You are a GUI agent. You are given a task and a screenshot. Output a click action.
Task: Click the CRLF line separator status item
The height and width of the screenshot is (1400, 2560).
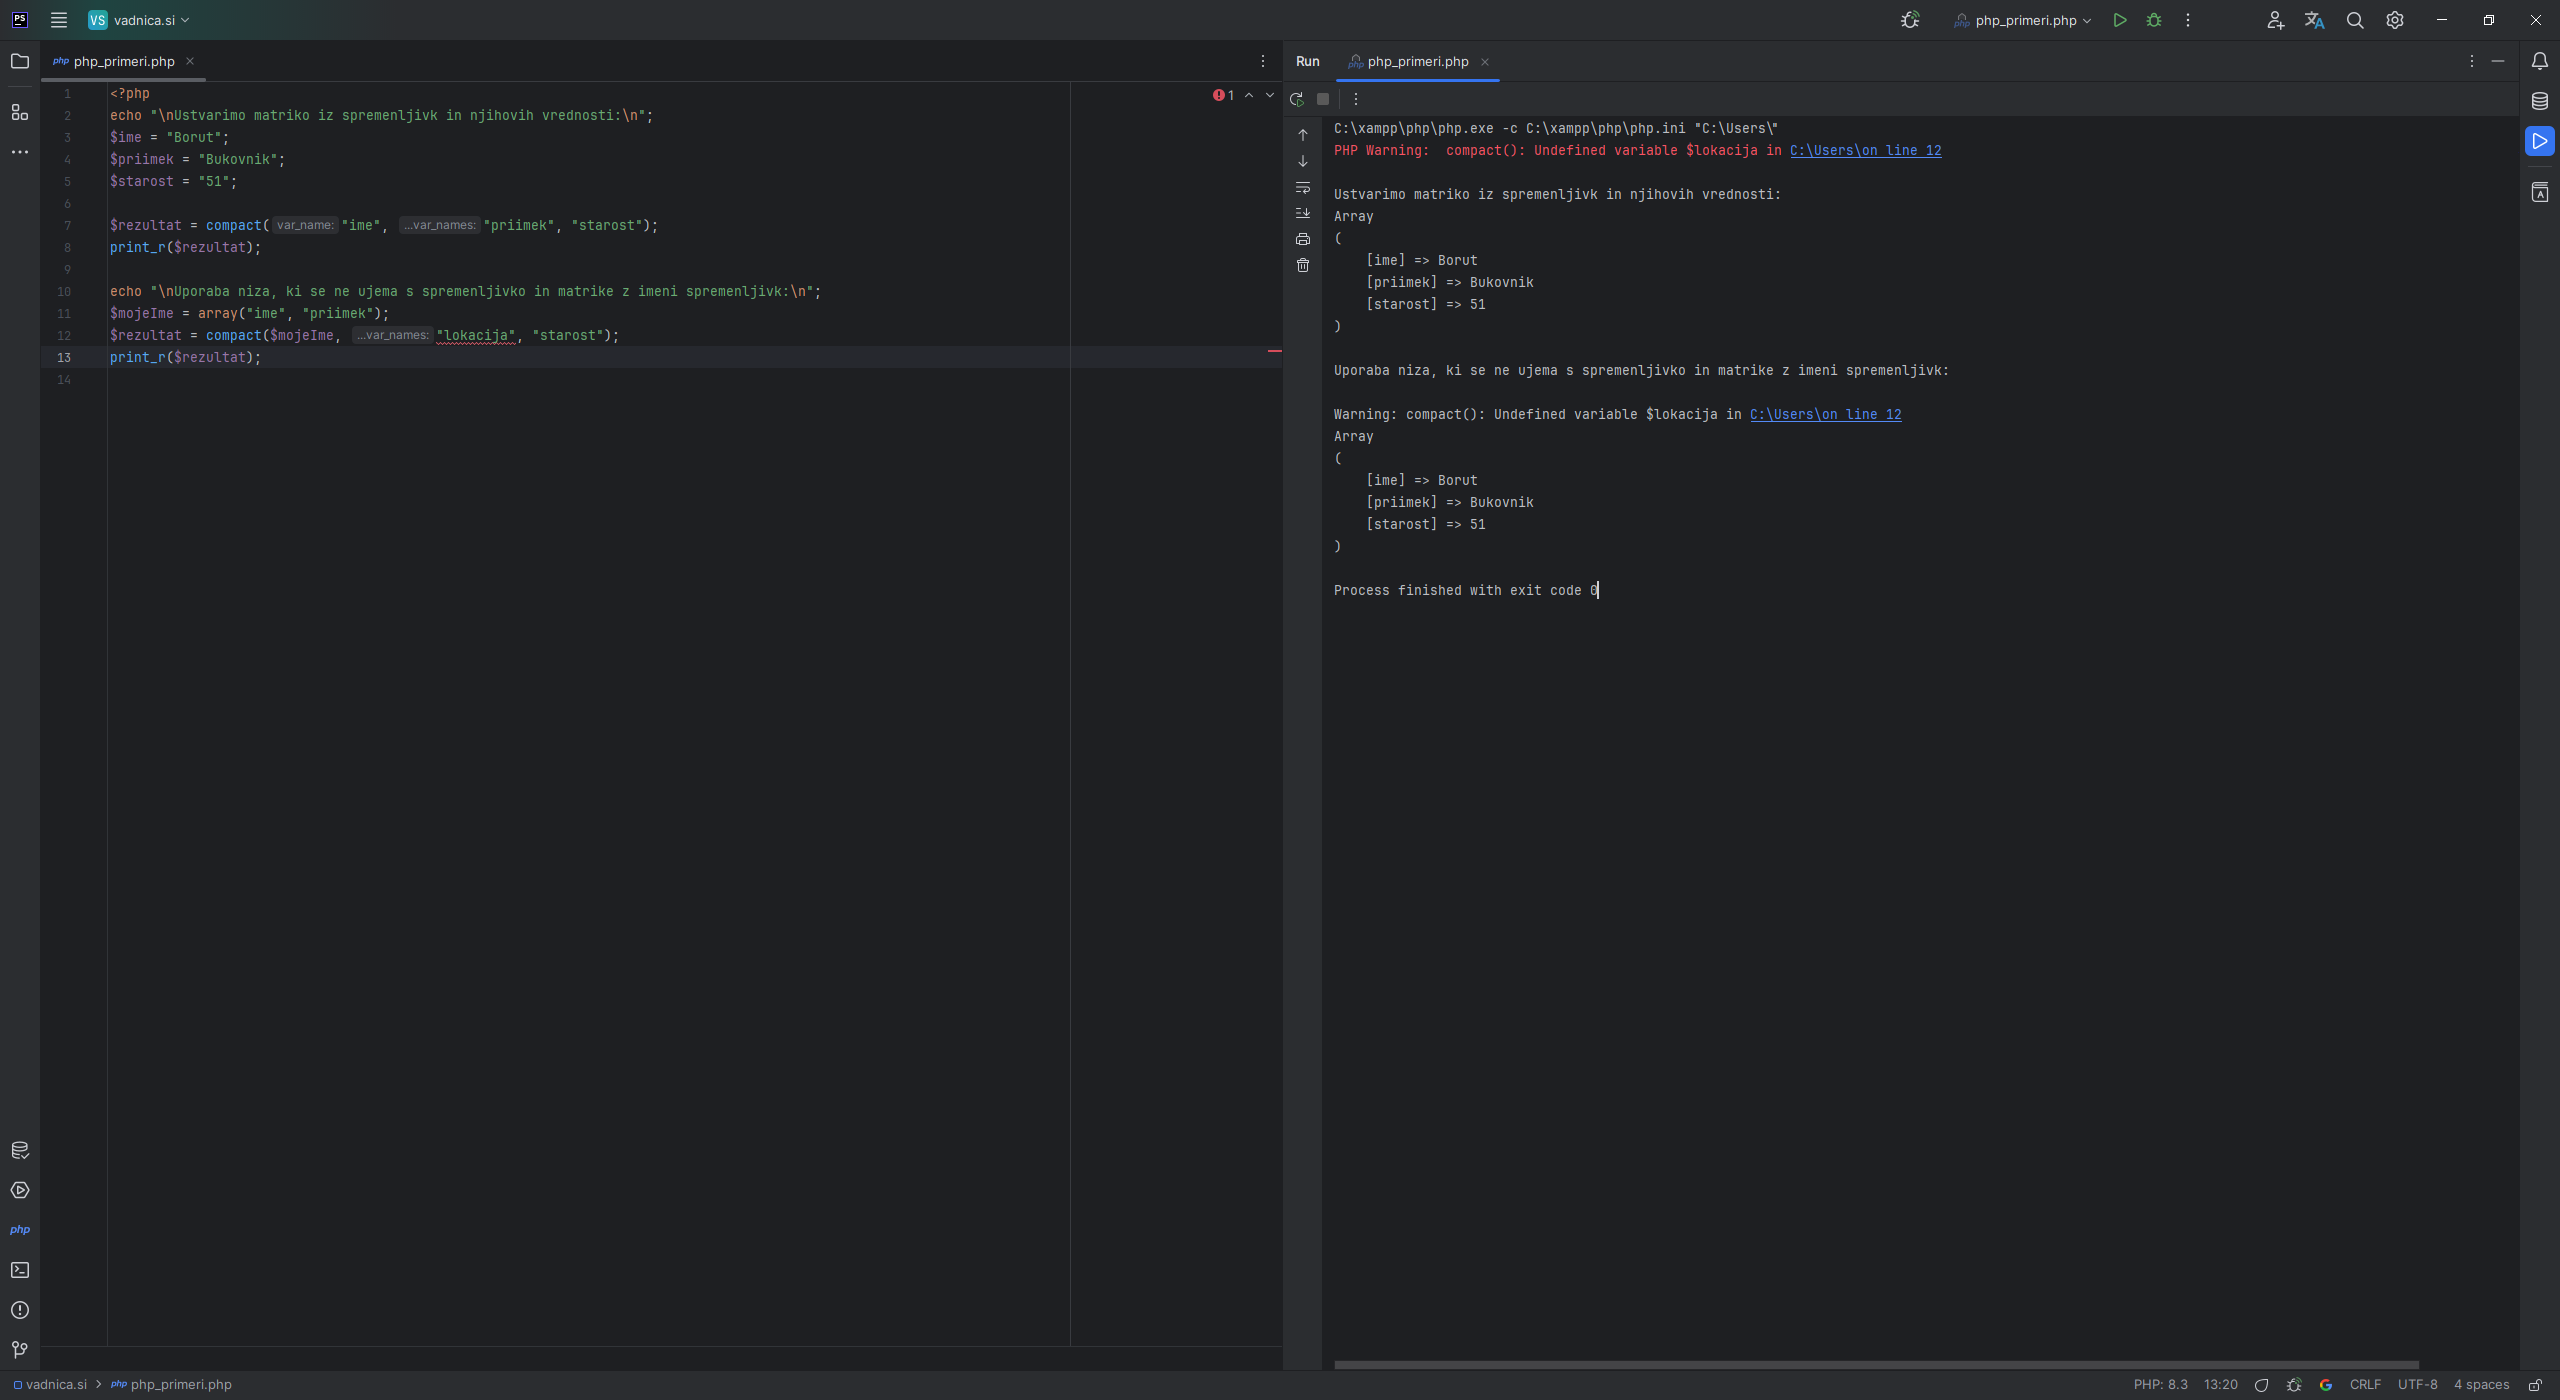pyautogui.click(x=2364, y=1385)
